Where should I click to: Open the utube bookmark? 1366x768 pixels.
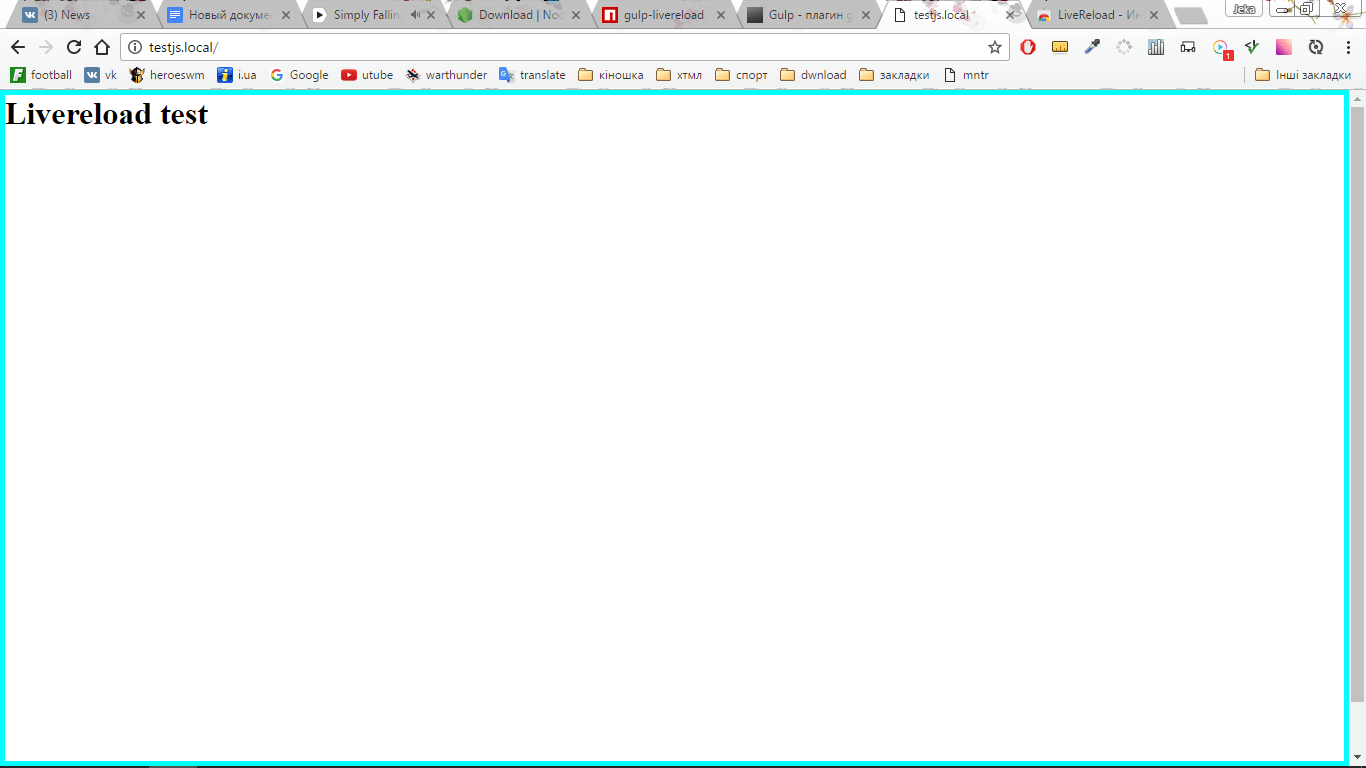click(x=367, y=75)
